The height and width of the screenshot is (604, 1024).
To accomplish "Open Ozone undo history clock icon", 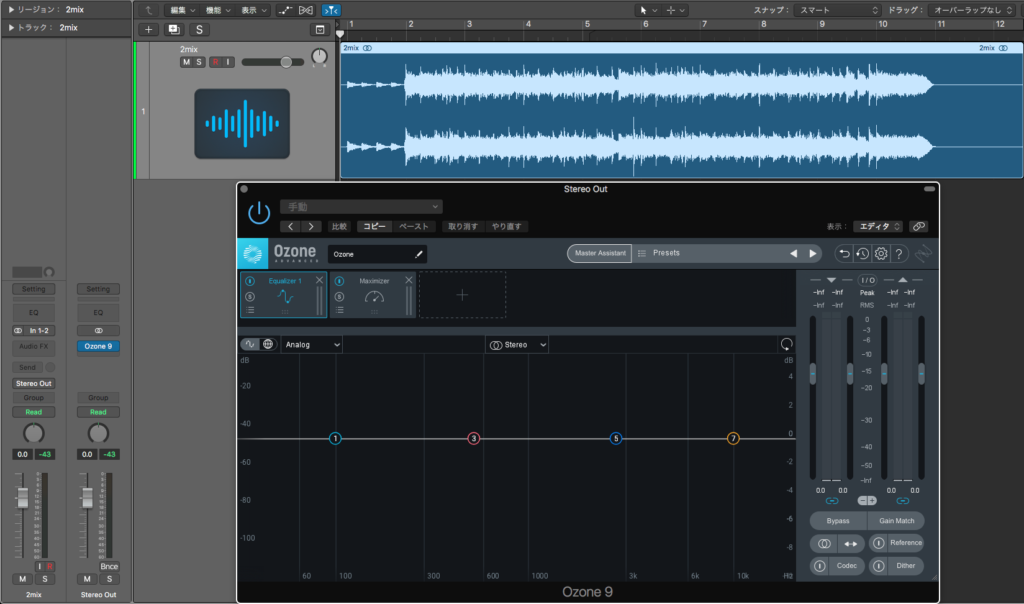I will (x=862, y=253).
